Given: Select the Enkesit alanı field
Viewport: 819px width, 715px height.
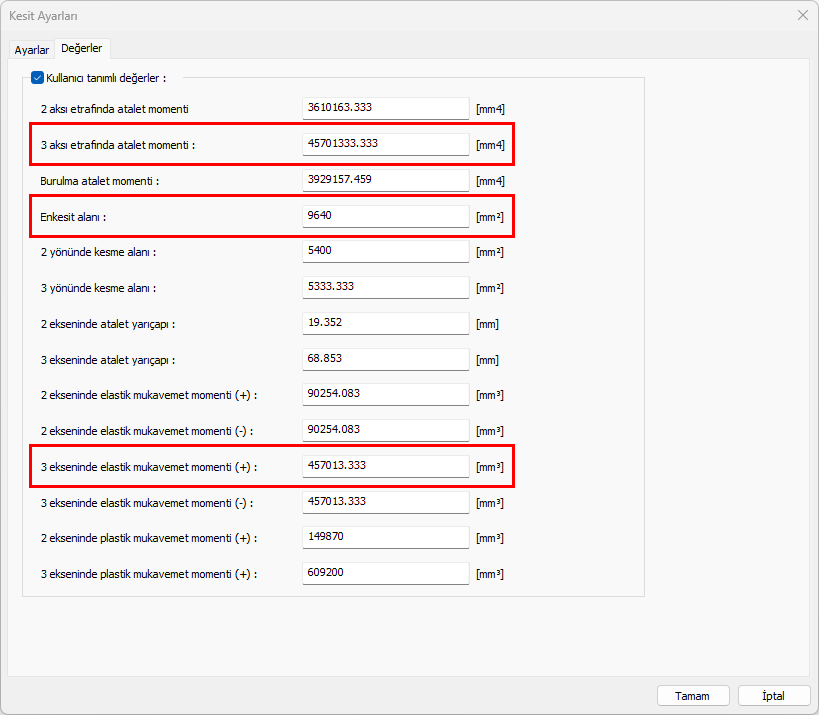Looking at the screenshot, I should (385, 216).
